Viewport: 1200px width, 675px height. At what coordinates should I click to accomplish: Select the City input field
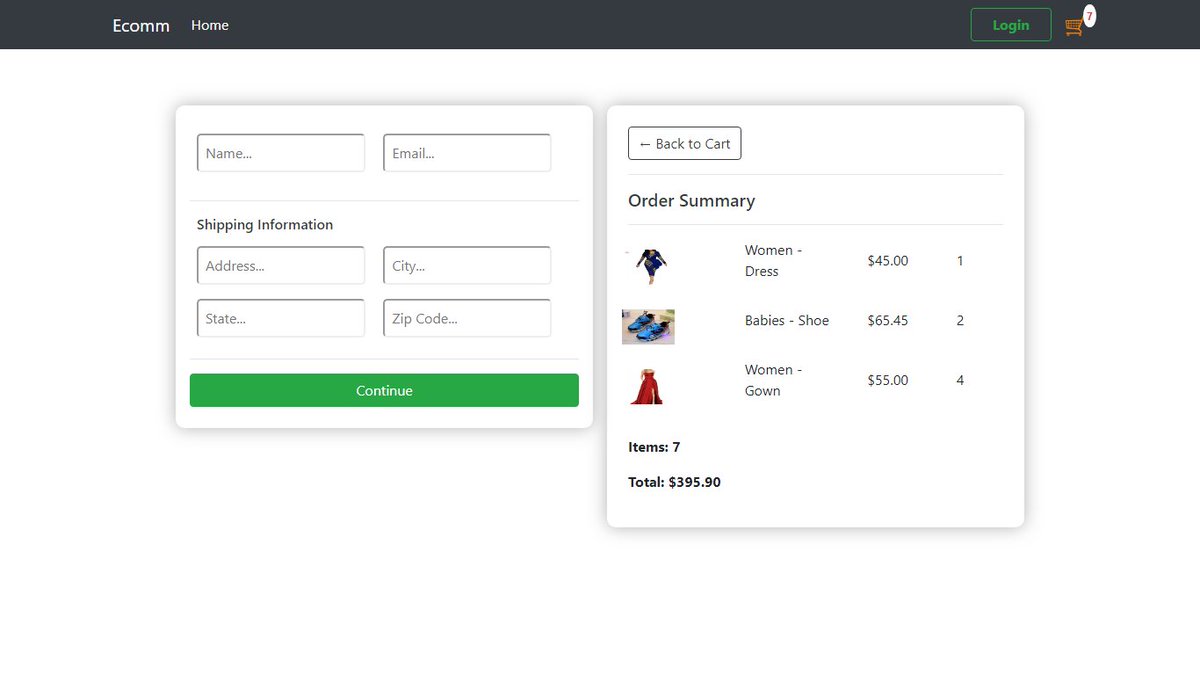[467, 266]
